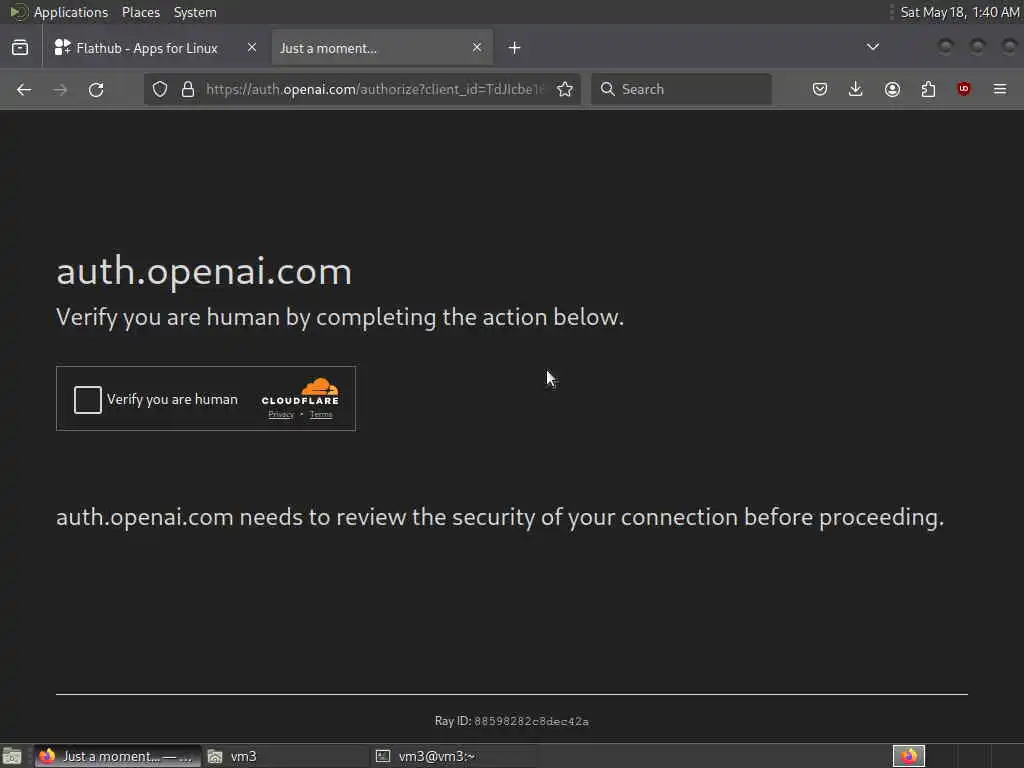Open tracking protection shield icon
1024x768 pixels.
pyautogui.click(x=160, y=89)
